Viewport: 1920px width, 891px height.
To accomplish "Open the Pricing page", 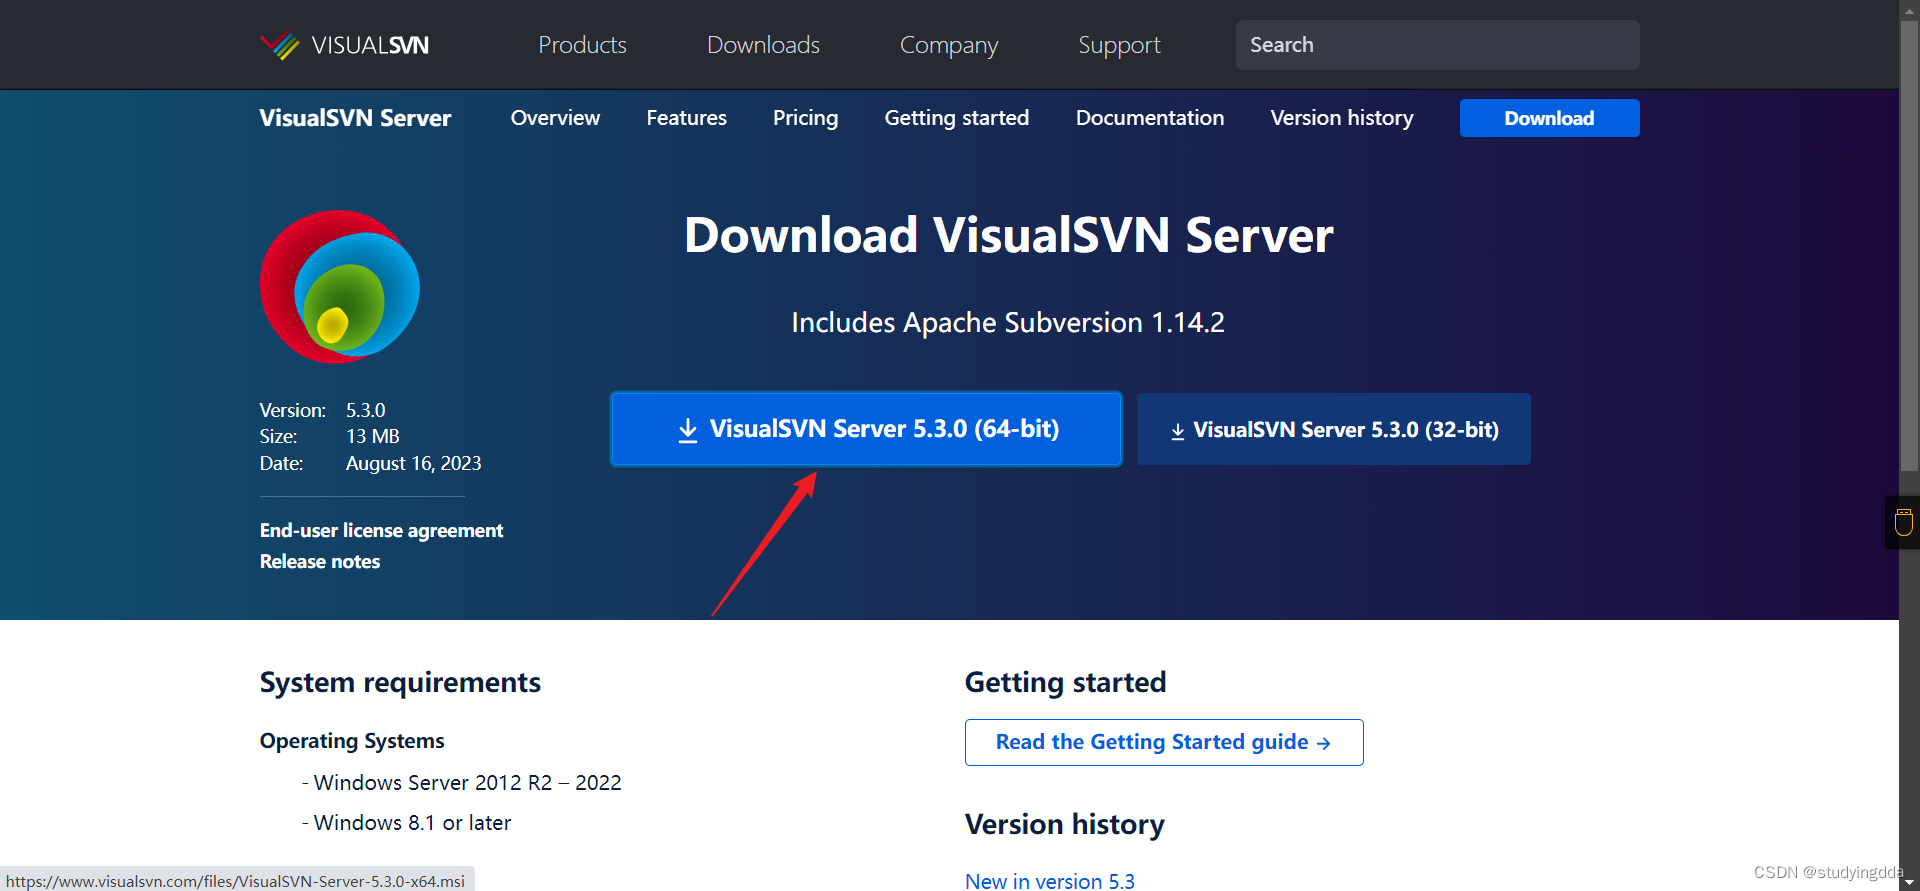I will click(x=805, y=118).
